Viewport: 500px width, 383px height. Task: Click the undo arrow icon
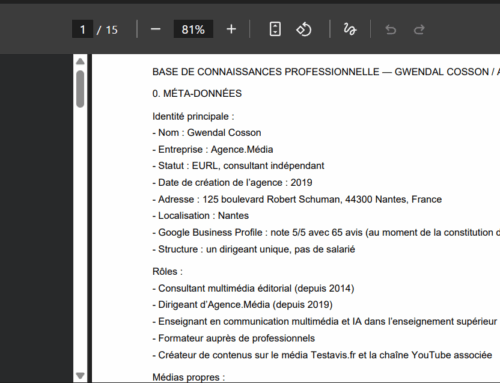click(391, 30)
